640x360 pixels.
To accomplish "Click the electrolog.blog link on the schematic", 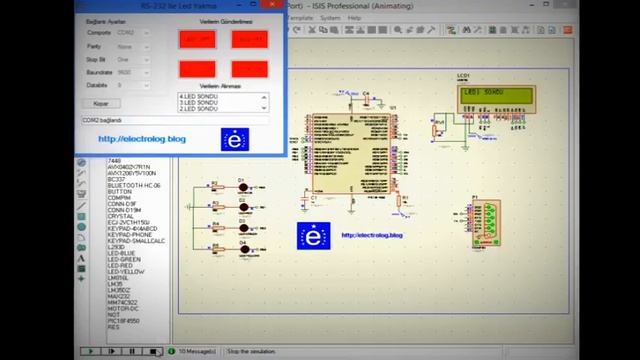I will pos(372,235).
